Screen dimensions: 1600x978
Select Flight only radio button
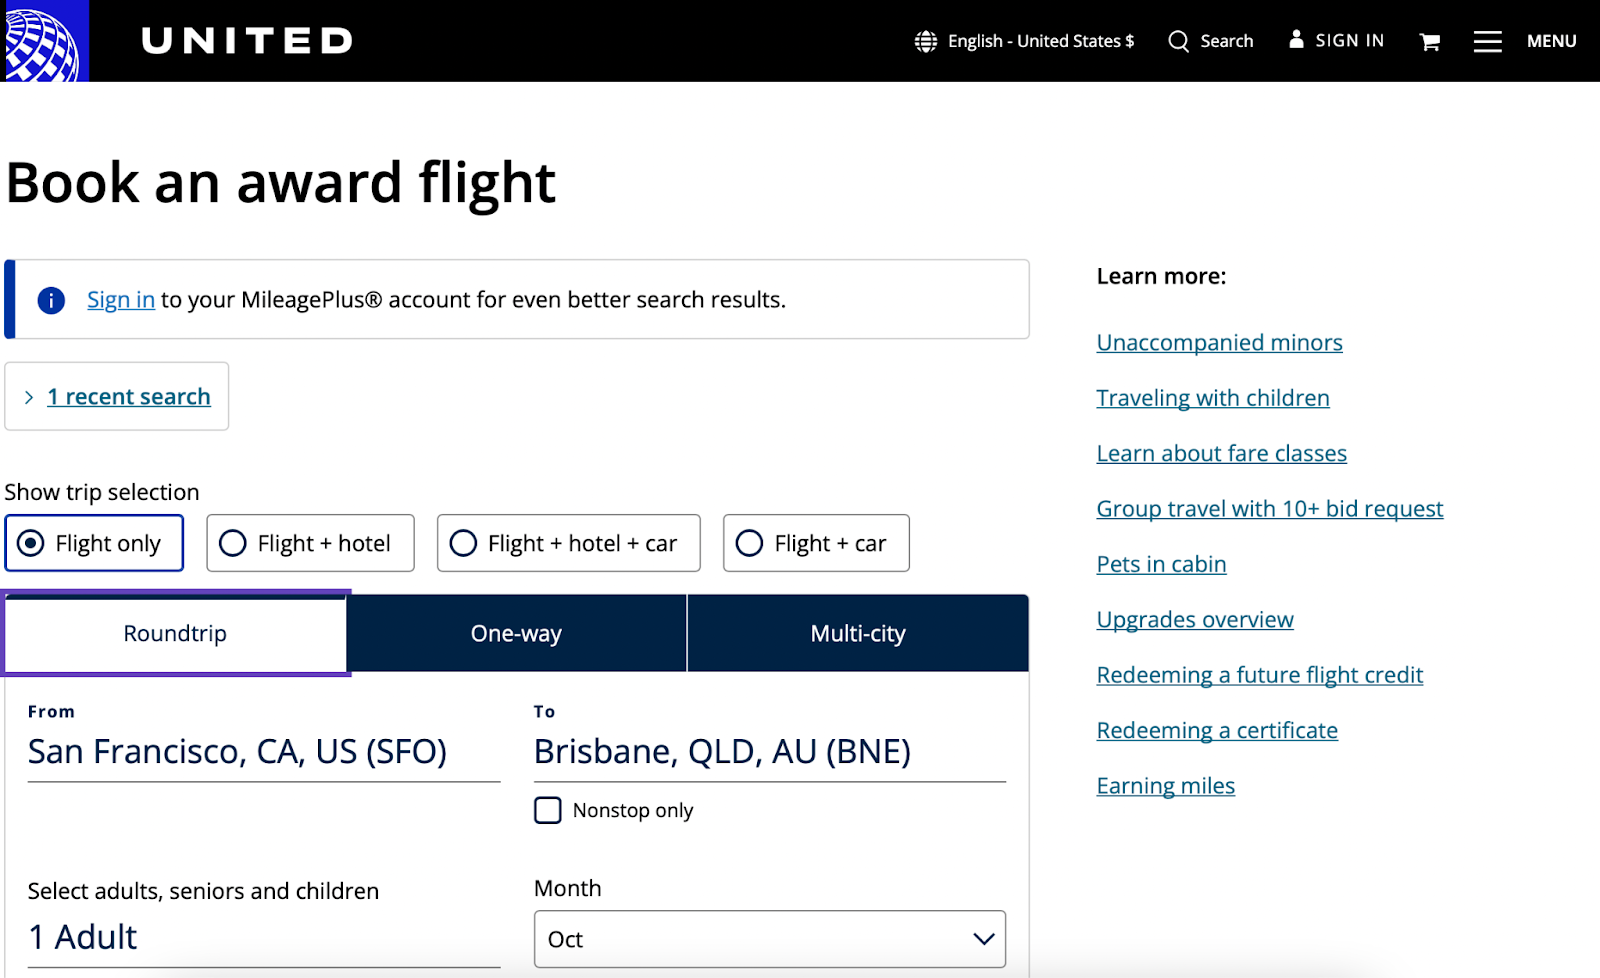pyautogui.click(x=31, y=543)
